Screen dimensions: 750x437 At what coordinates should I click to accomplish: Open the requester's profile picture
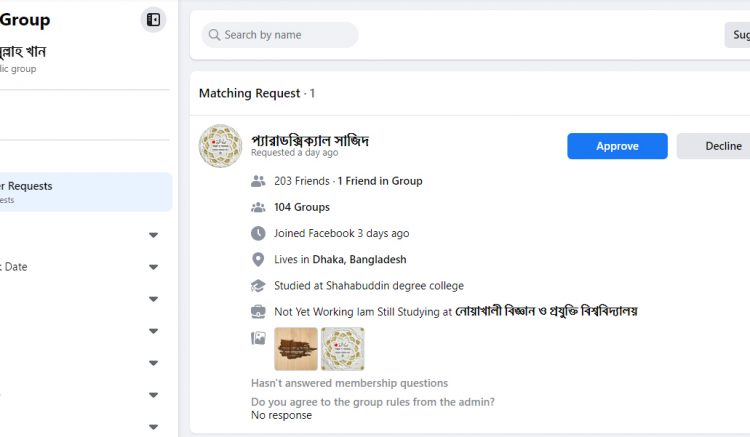point(220,146)
